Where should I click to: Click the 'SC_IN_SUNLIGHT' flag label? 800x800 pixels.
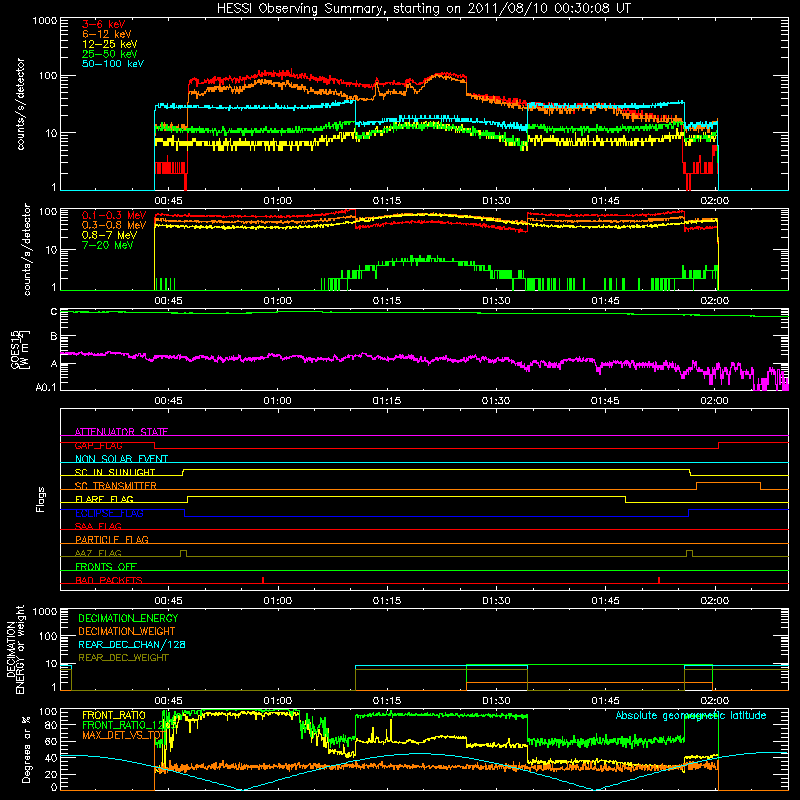point(115,472)
